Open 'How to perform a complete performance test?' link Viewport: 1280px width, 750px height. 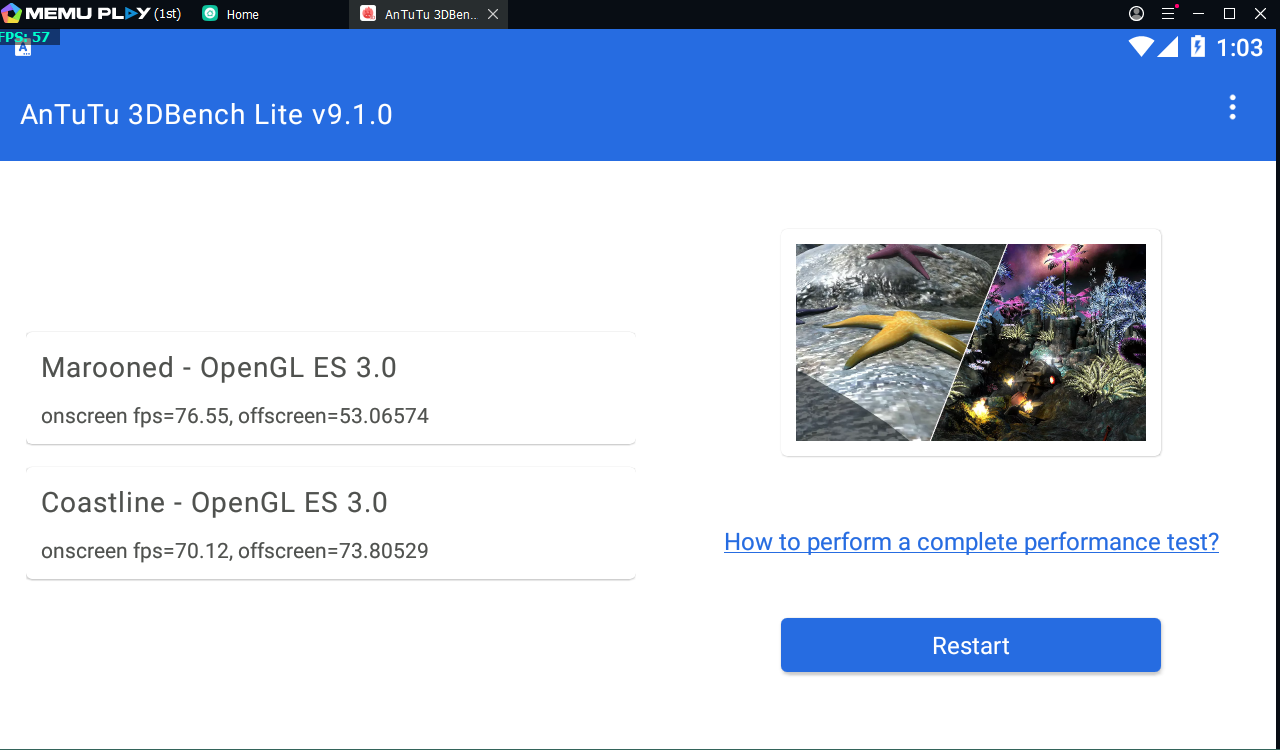pyautogui.click(x=971, y=542)
